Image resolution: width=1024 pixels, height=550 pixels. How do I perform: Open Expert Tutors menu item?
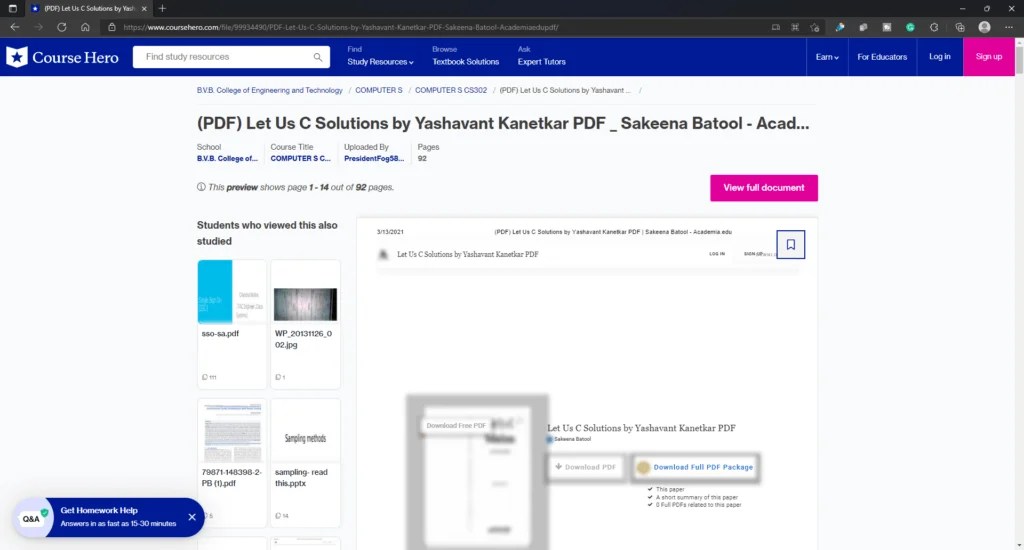(541, 62)
